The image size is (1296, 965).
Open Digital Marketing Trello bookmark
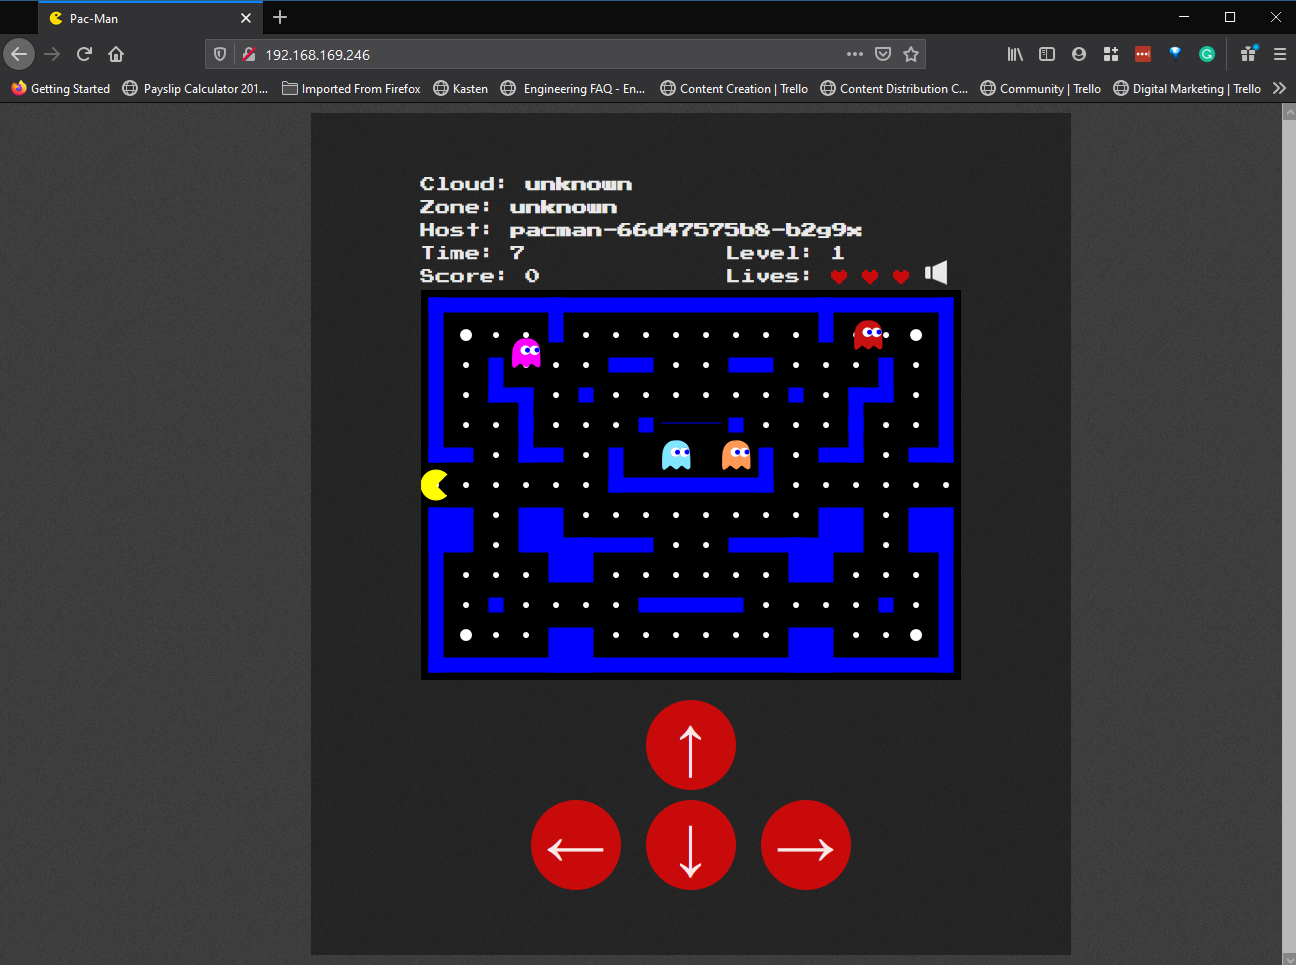1187,88
